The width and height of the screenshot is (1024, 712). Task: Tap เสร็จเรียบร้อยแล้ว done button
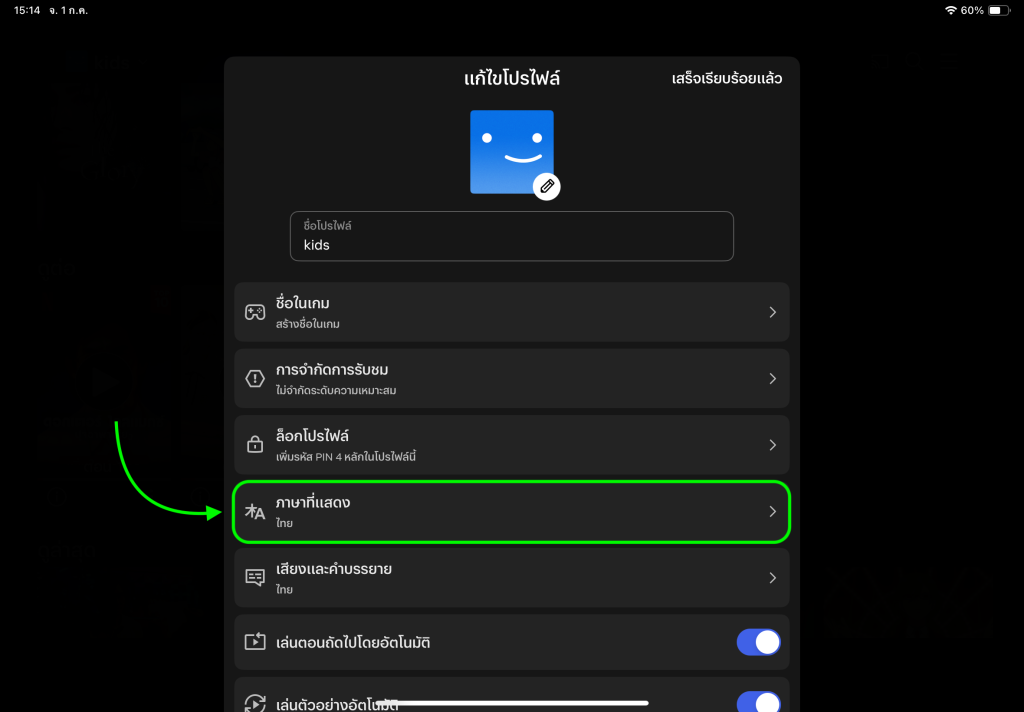(727, 78)
